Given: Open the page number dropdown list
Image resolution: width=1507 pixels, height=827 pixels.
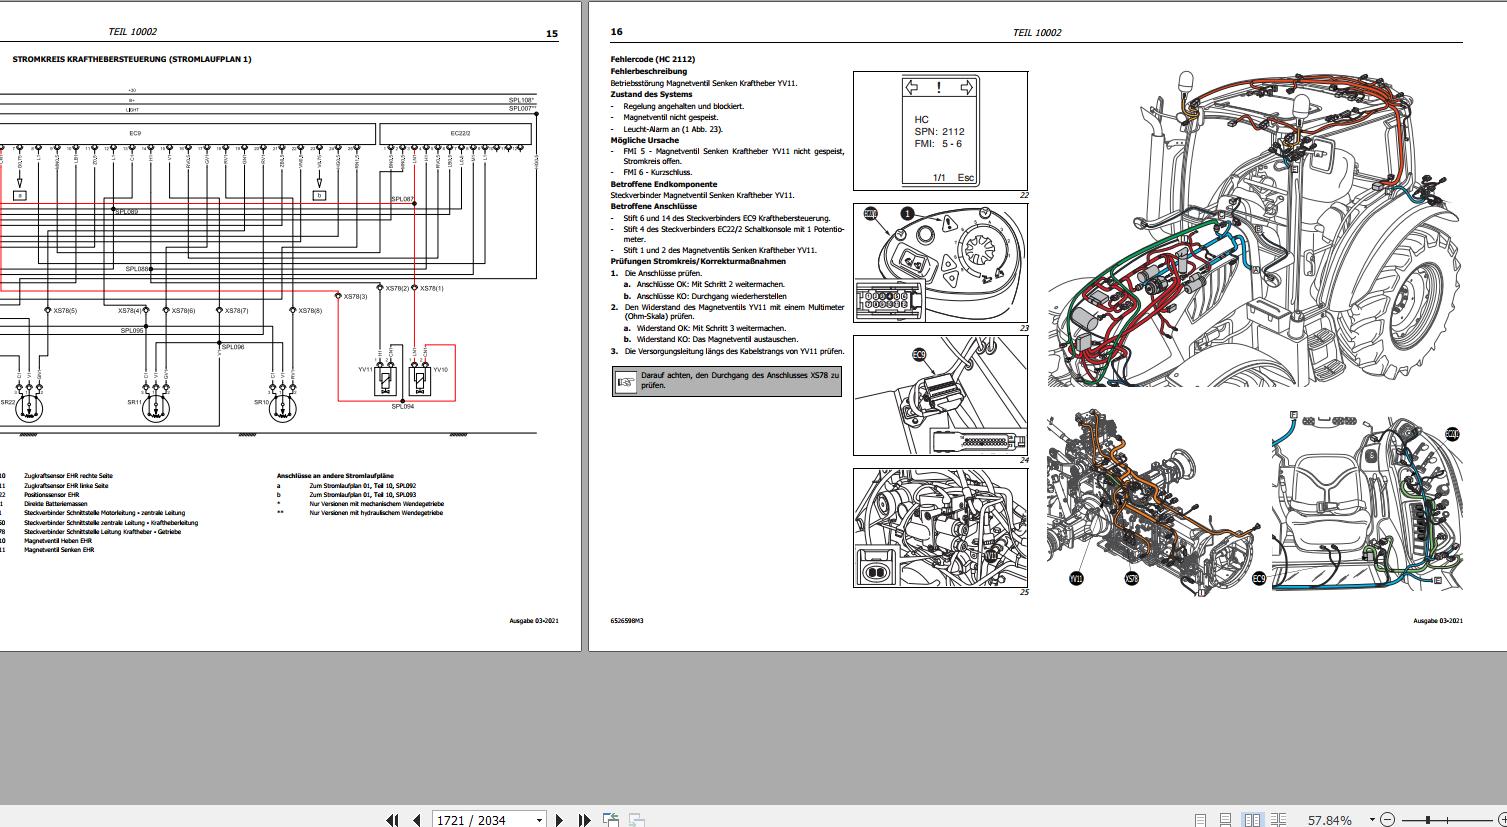Looking at the screenshot, I should pos(541,820).
